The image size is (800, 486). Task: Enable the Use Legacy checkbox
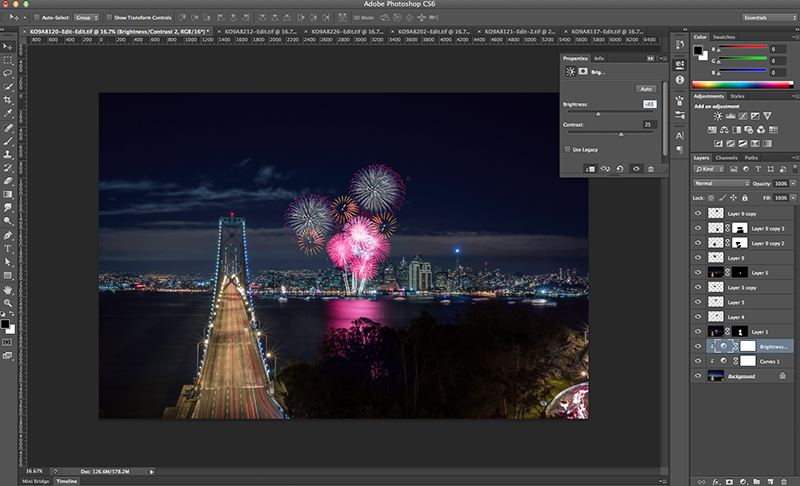click(x=568, y=149)
